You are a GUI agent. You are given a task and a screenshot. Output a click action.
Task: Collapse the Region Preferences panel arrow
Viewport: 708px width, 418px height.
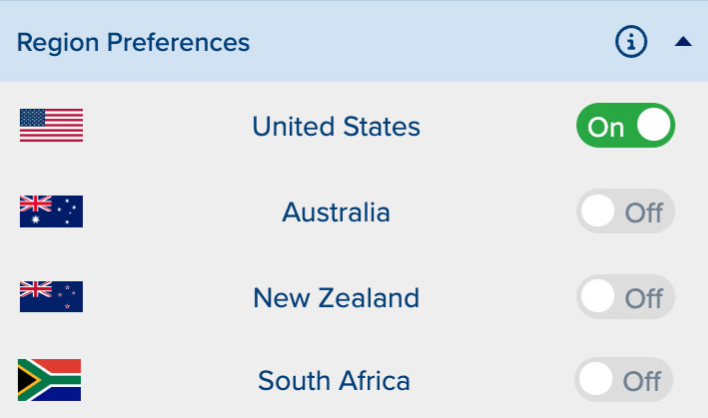point(683,42)
